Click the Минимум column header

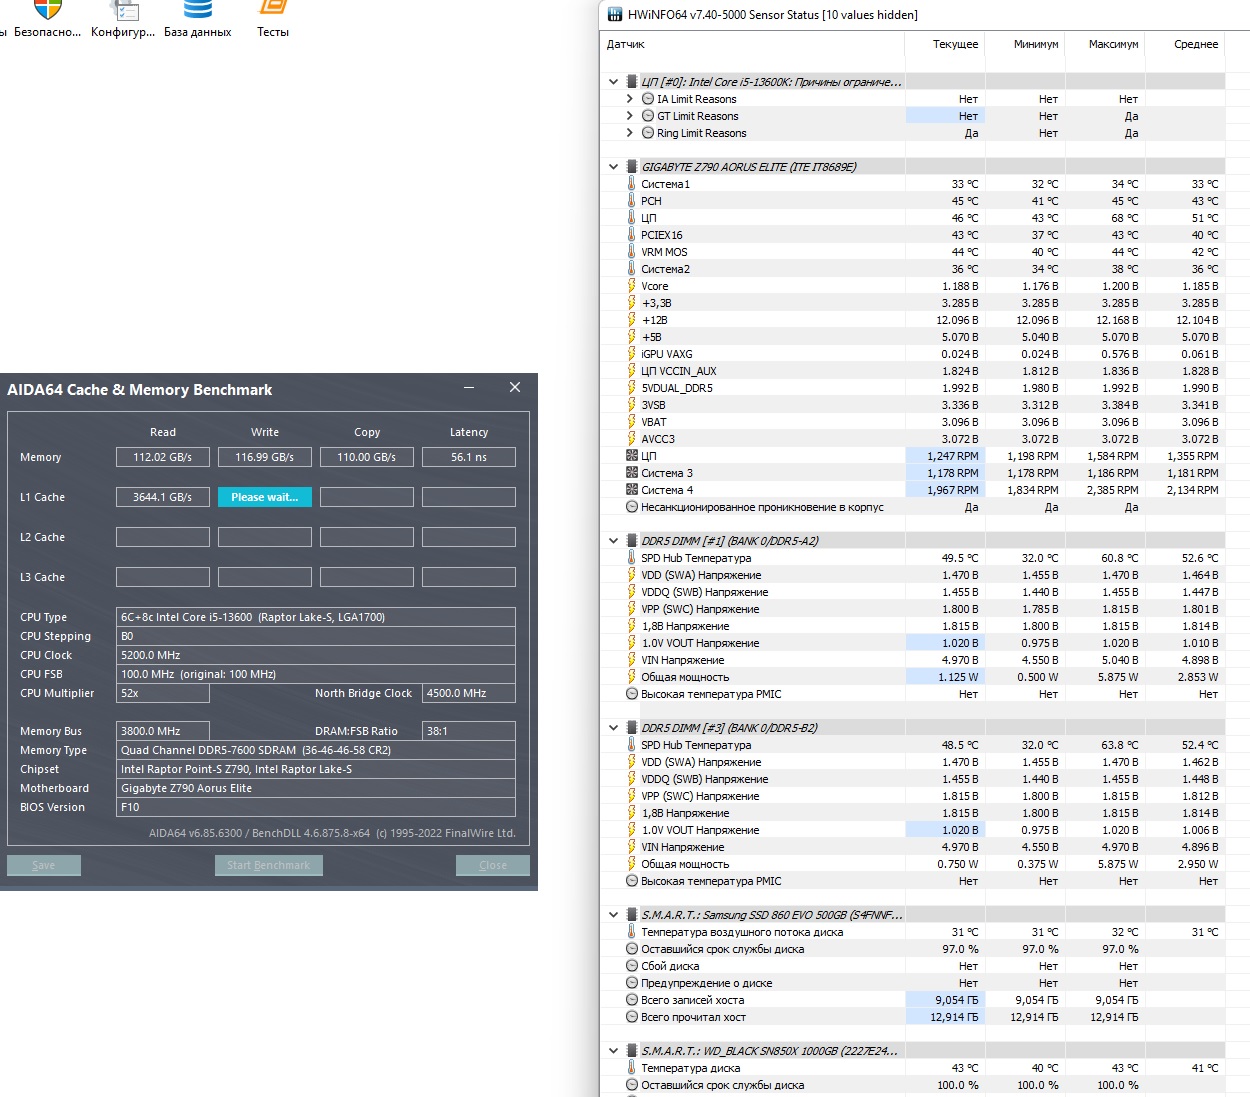click(x=1024, y=44)
